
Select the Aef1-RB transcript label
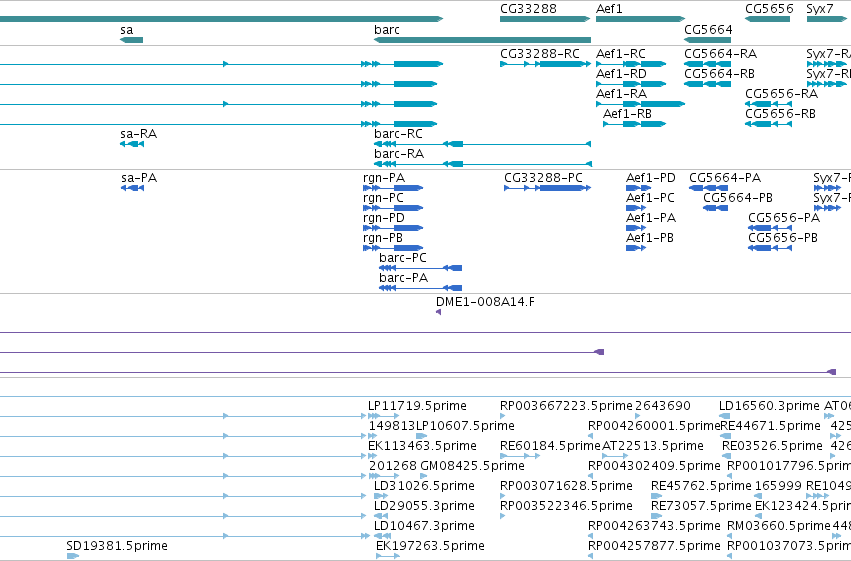pos(627,114)
